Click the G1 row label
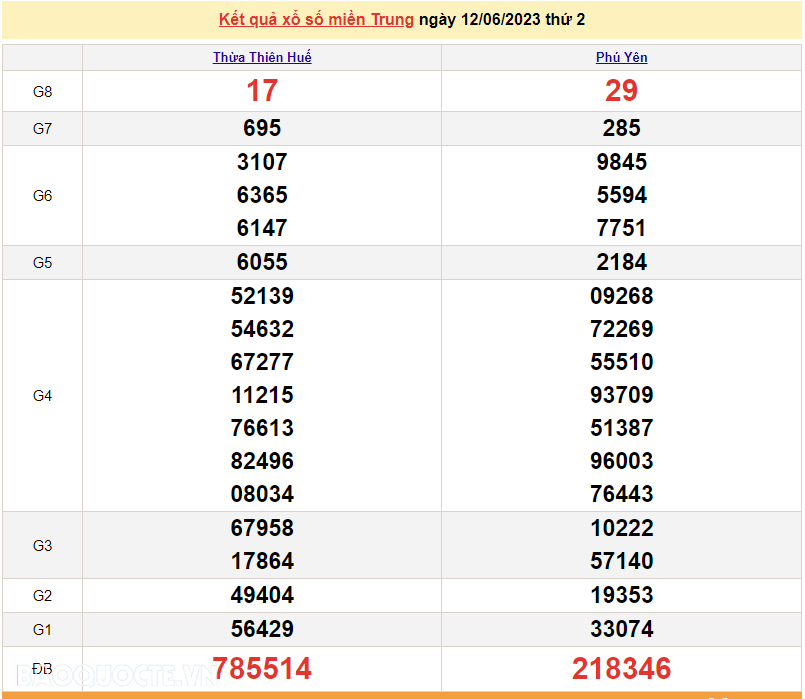 click(42, 630)
